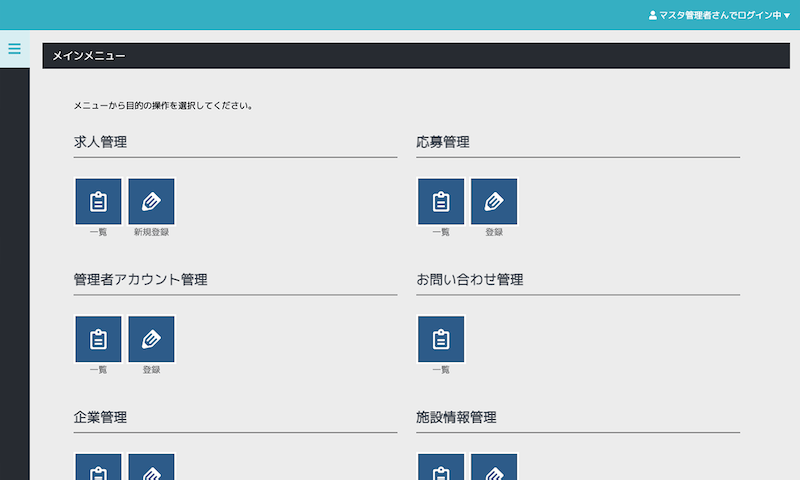Click the 一覧 text label under 求人管理
The height and width of the screenshot is (480, 800).
point(98,232)
